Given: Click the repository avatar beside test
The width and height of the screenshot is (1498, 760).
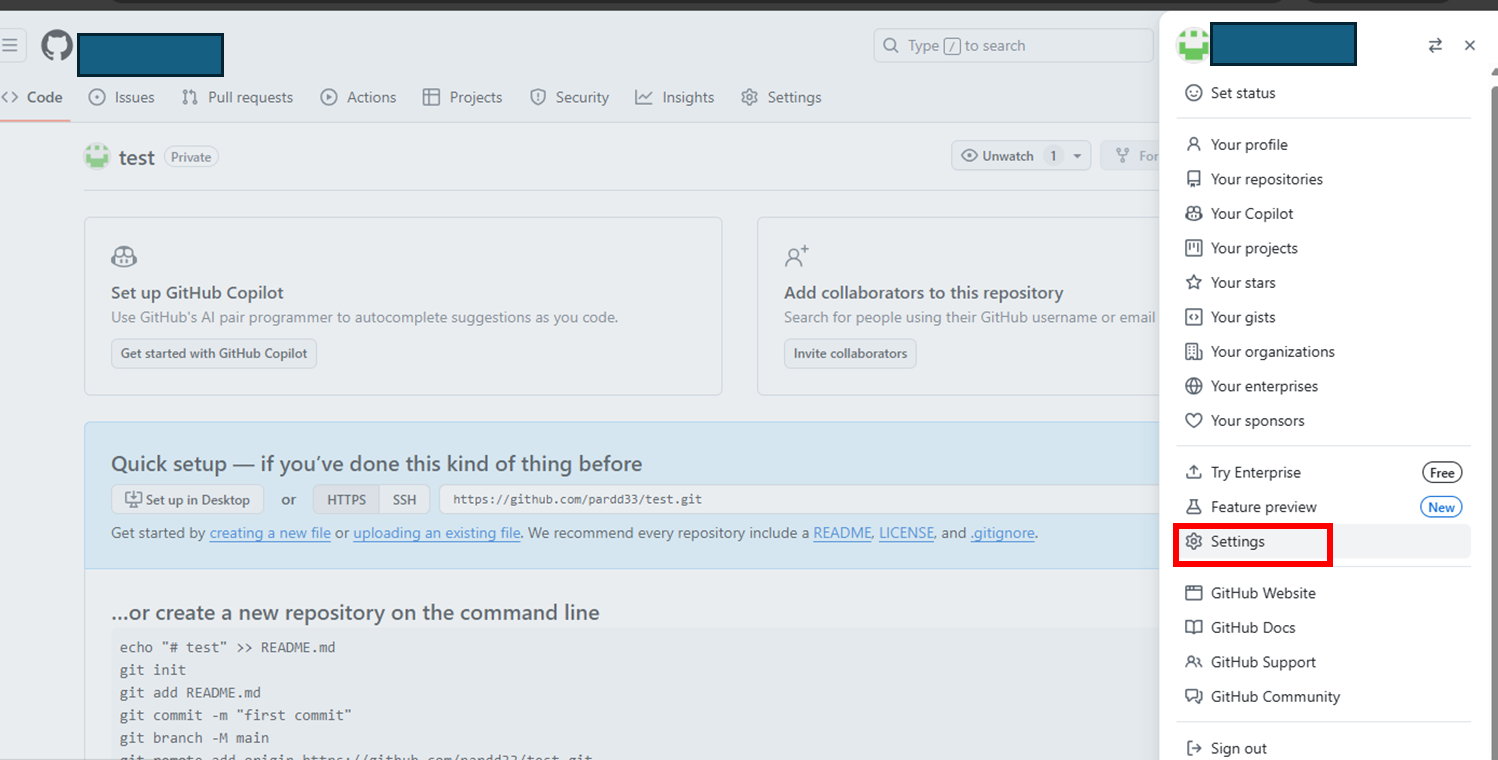Looking at the screenshot, I should pos(97,156).
